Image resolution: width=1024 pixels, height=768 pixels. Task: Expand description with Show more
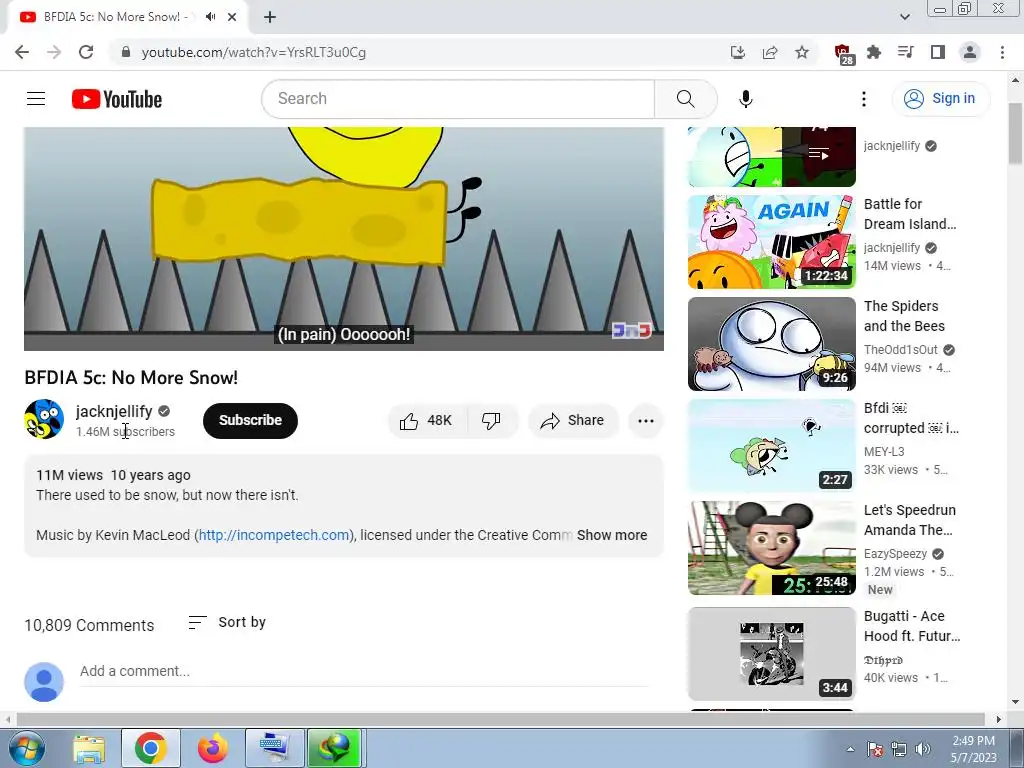(x=612, y=535)
